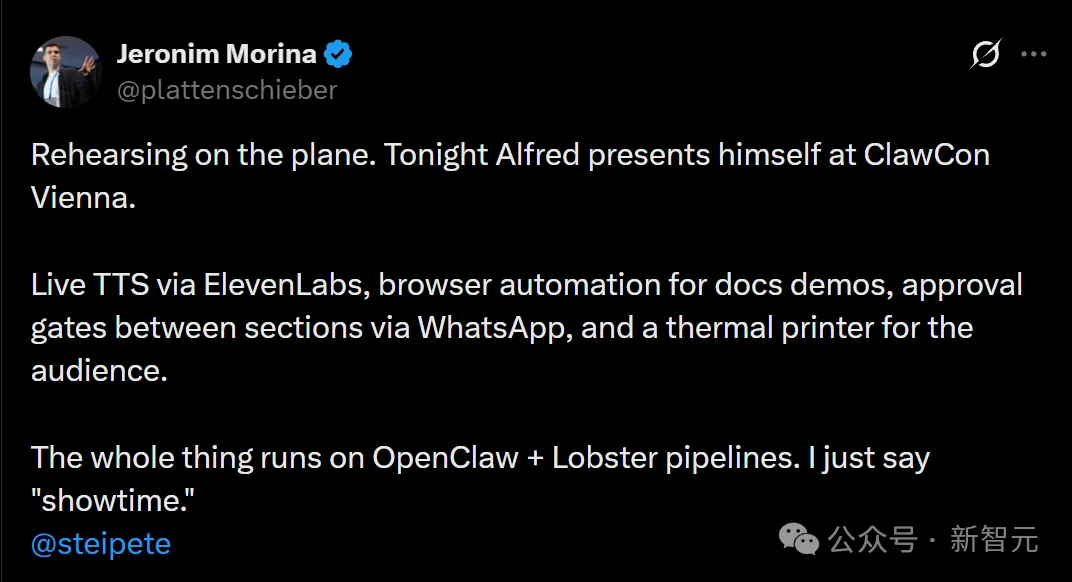This screenshot has width=1072, height=582.
Task: Open the three-dot more options menu
Action: tap(1033, 55)
